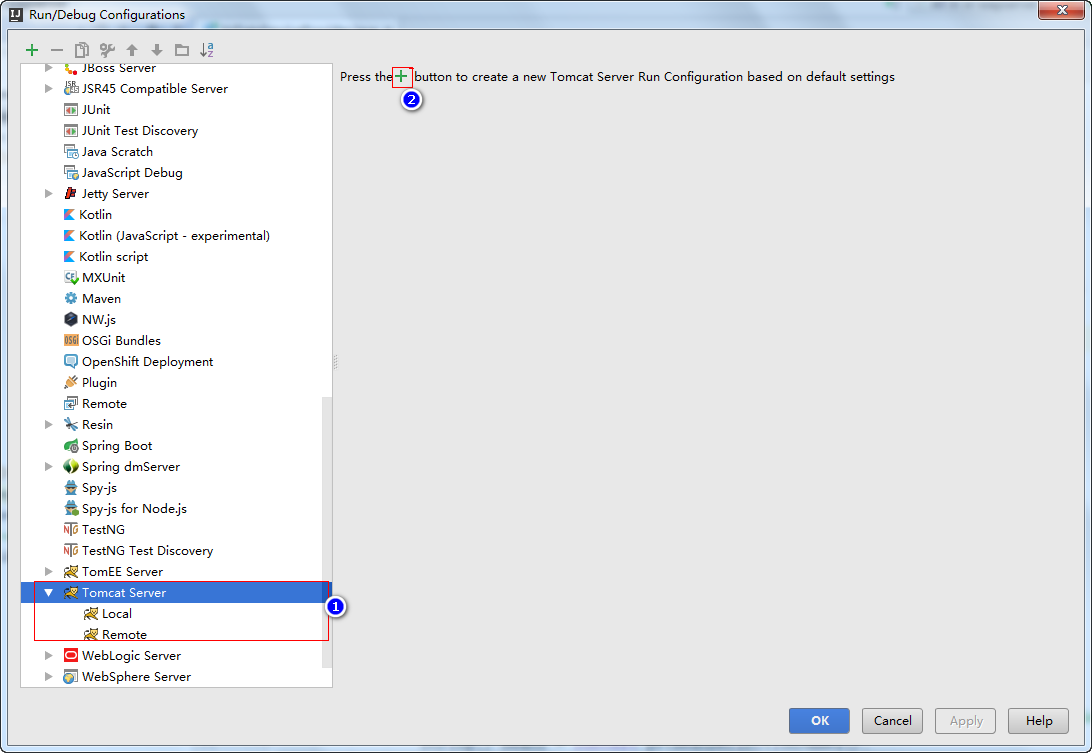Screen dimensions: 1092x753
Task: Click the Jetty Server icon
Action: click(x=70, y=194)
